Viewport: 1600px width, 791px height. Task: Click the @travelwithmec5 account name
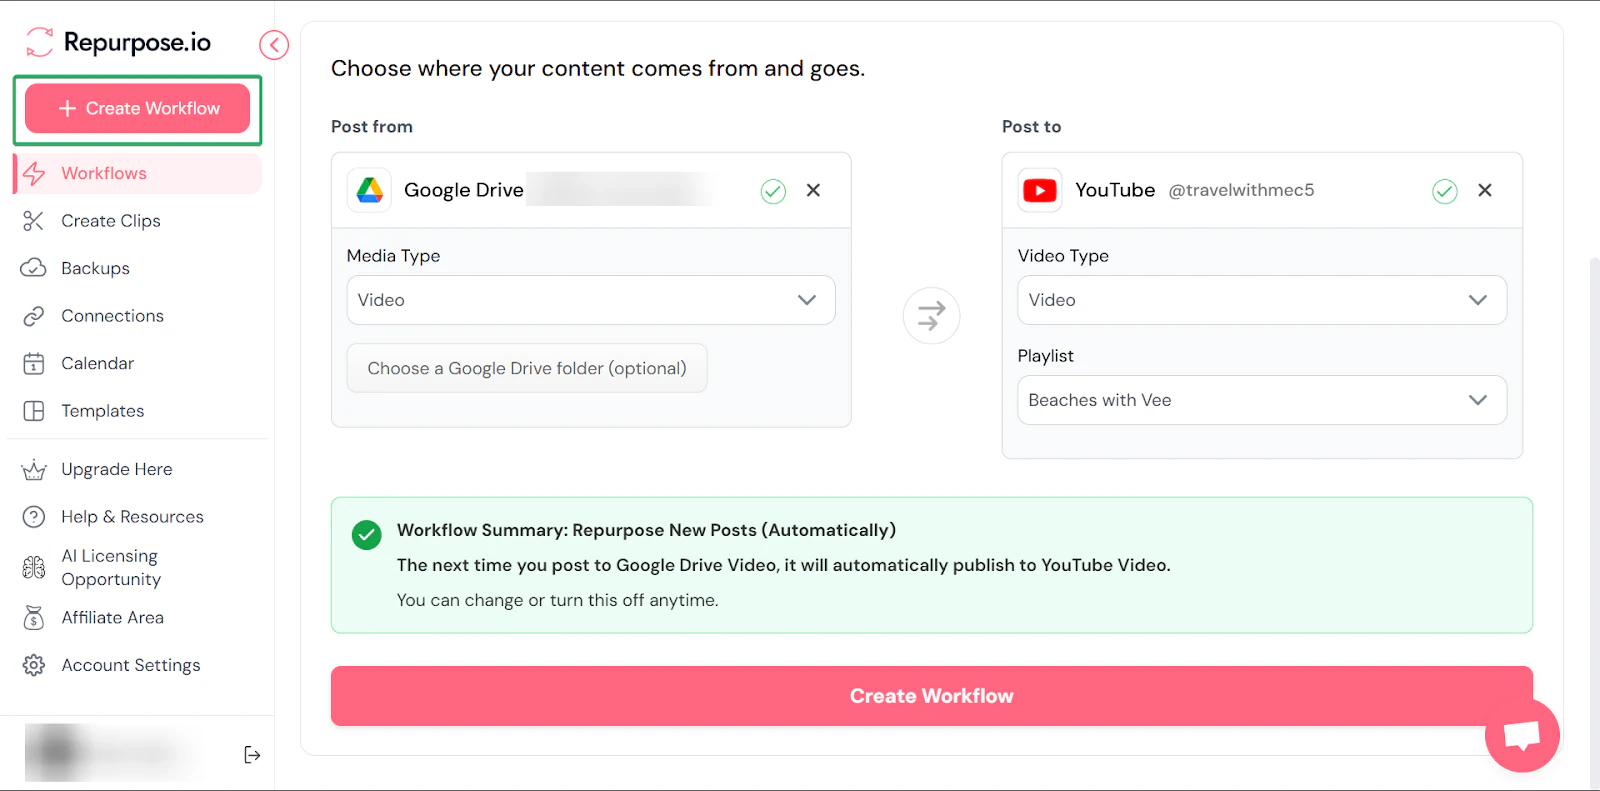pyautogui.click(x=1241, y=190)
